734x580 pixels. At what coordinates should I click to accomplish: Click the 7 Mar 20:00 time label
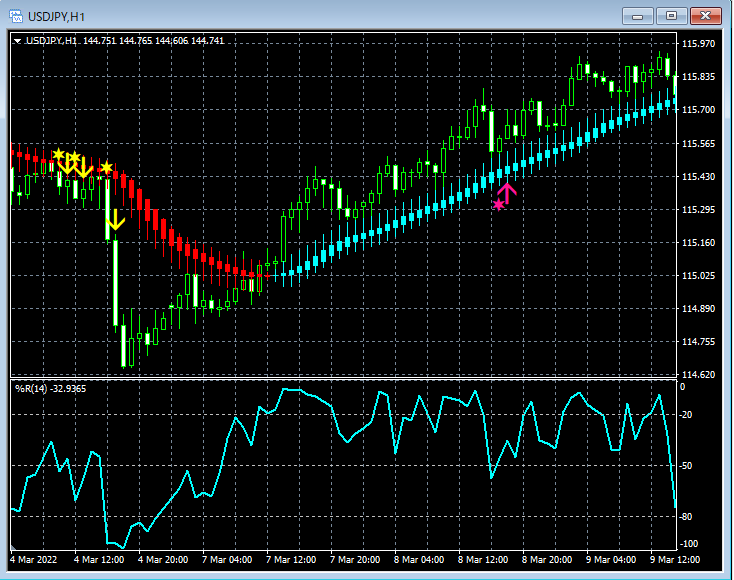pyautogui.click(x=355, y=560)
